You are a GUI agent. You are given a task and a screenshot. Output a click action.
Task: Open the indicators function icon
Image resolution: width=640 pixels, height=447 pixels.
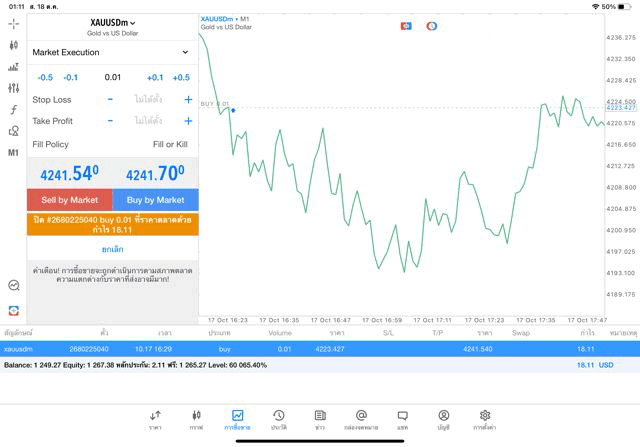click(x=13, y=110)
